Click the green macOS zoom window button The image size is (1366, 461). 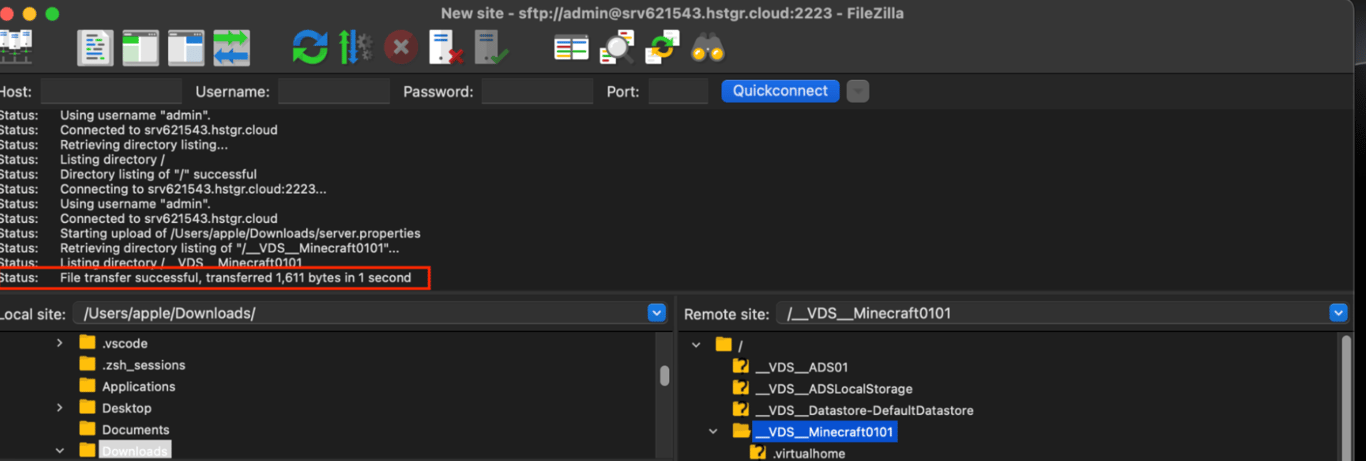52,14
